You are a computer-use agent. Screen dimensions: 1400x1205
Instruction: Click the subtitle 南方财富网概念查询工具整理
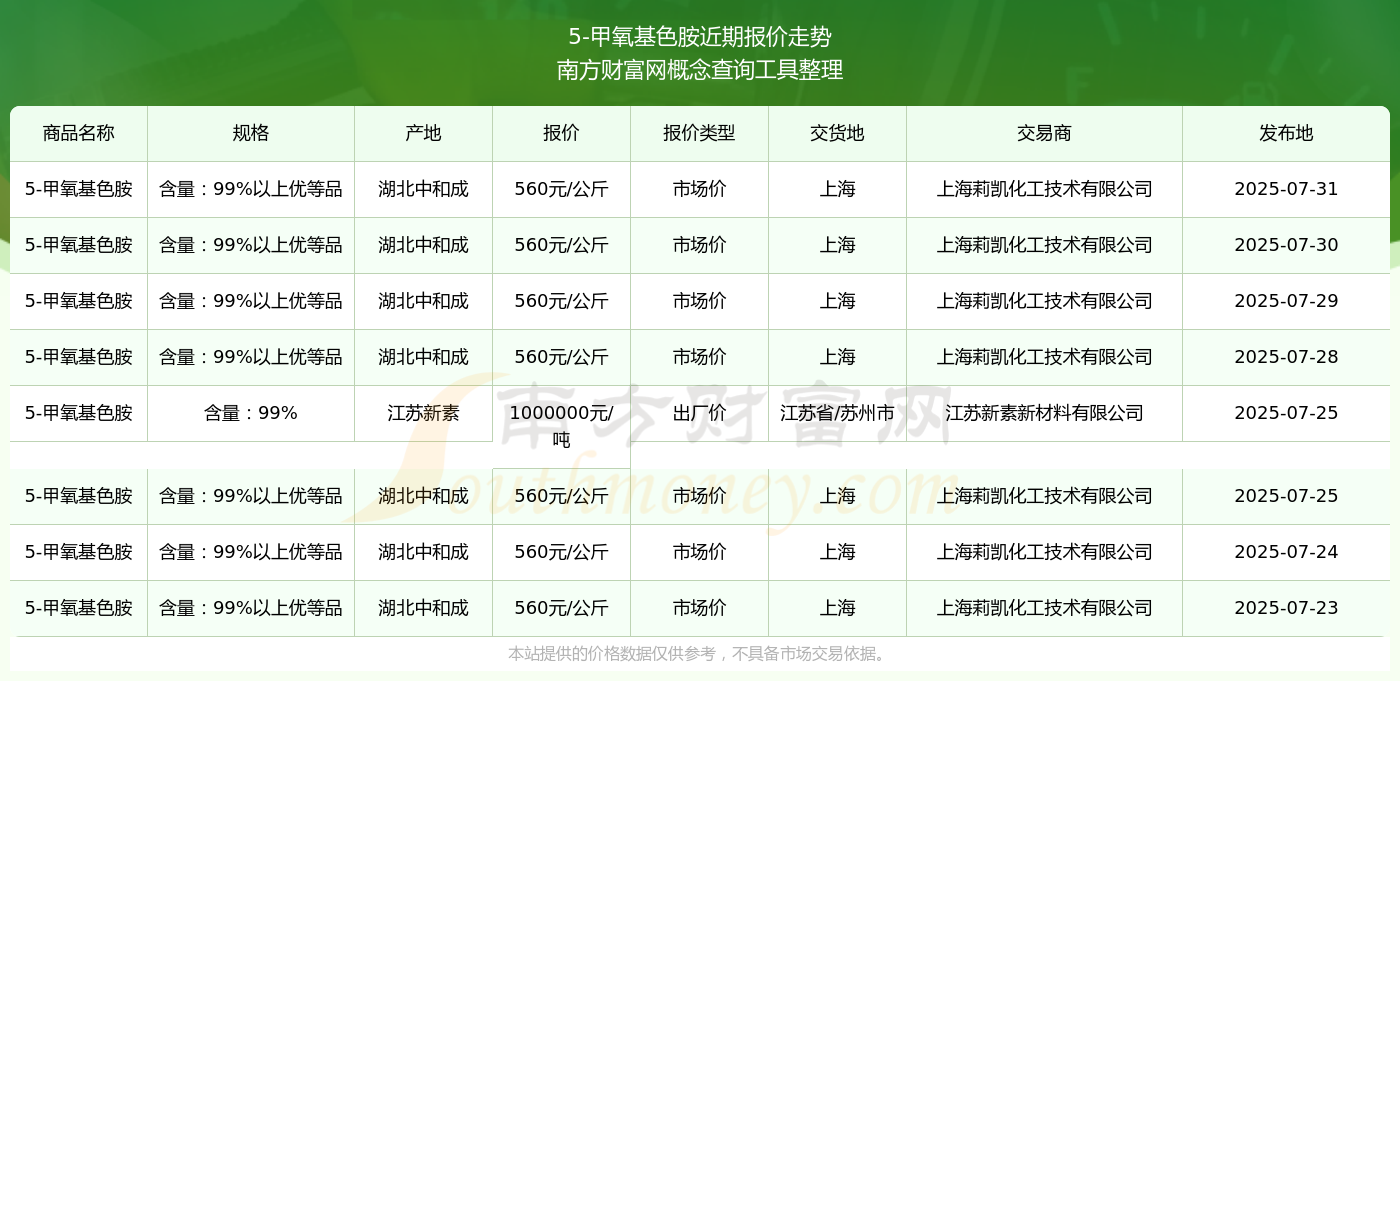pyautogui.click(x=700, y=70)
